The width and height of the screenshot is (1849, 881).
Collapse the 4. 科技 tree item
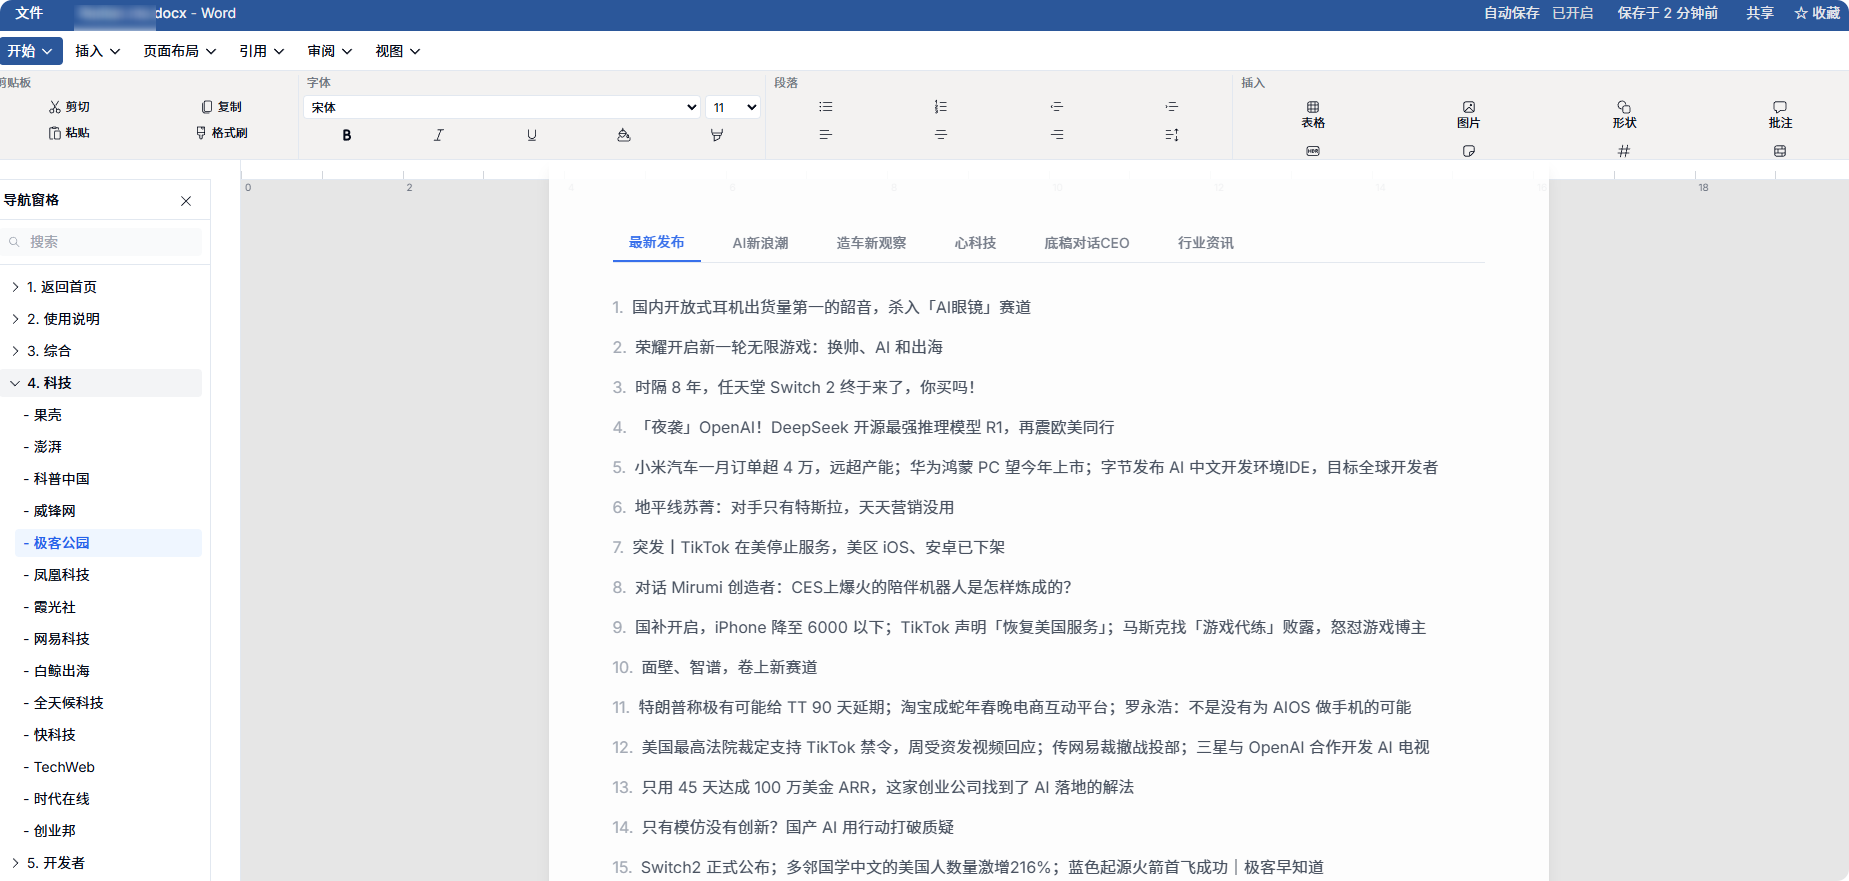point(15,383)
